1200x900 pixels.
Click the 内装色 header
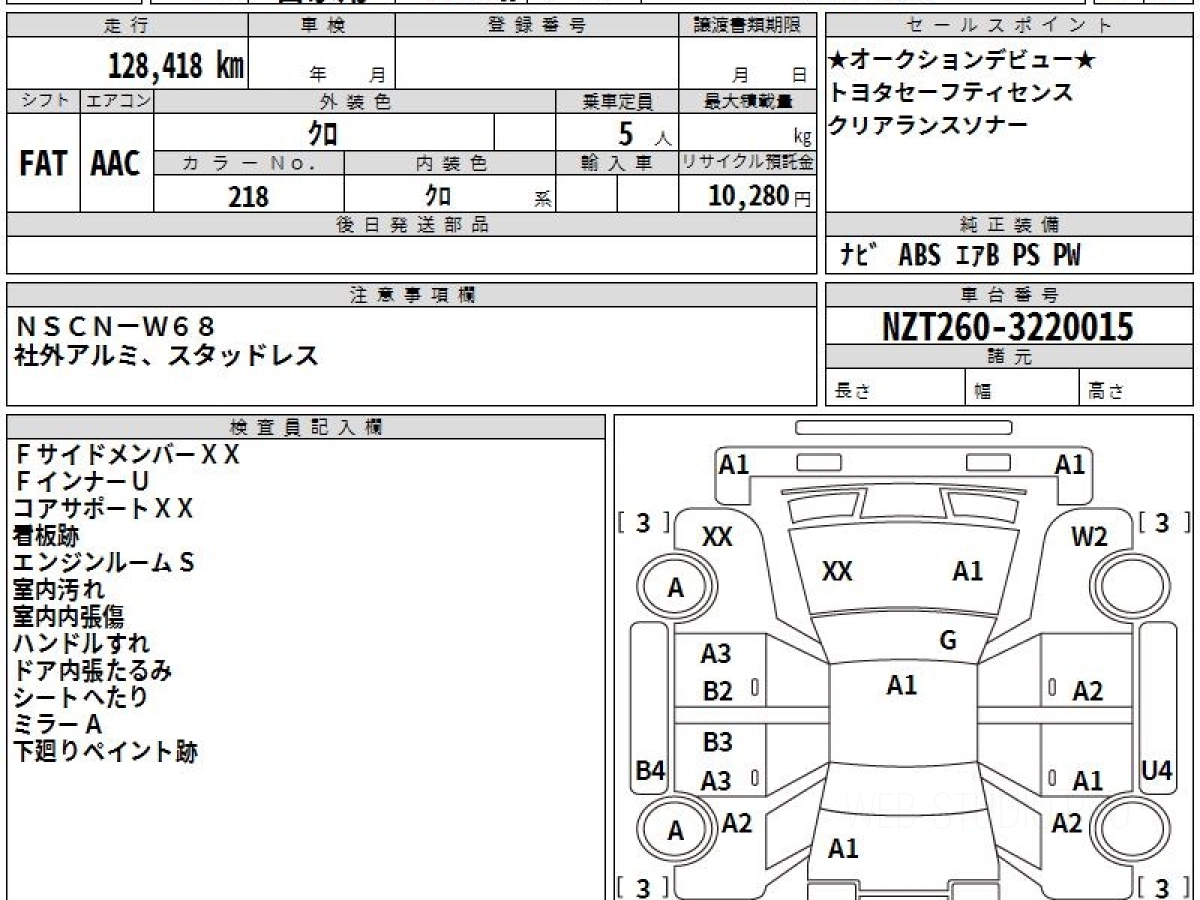tap(450, 163)
